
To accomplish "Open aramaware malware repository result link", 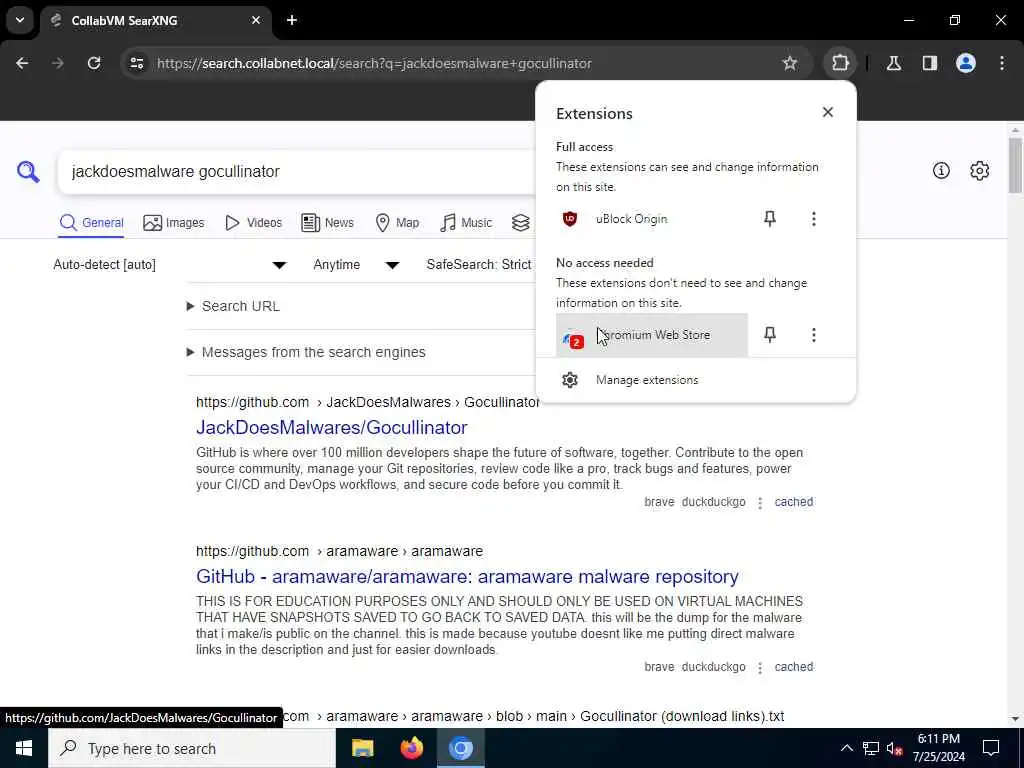I will click(467, 577).
